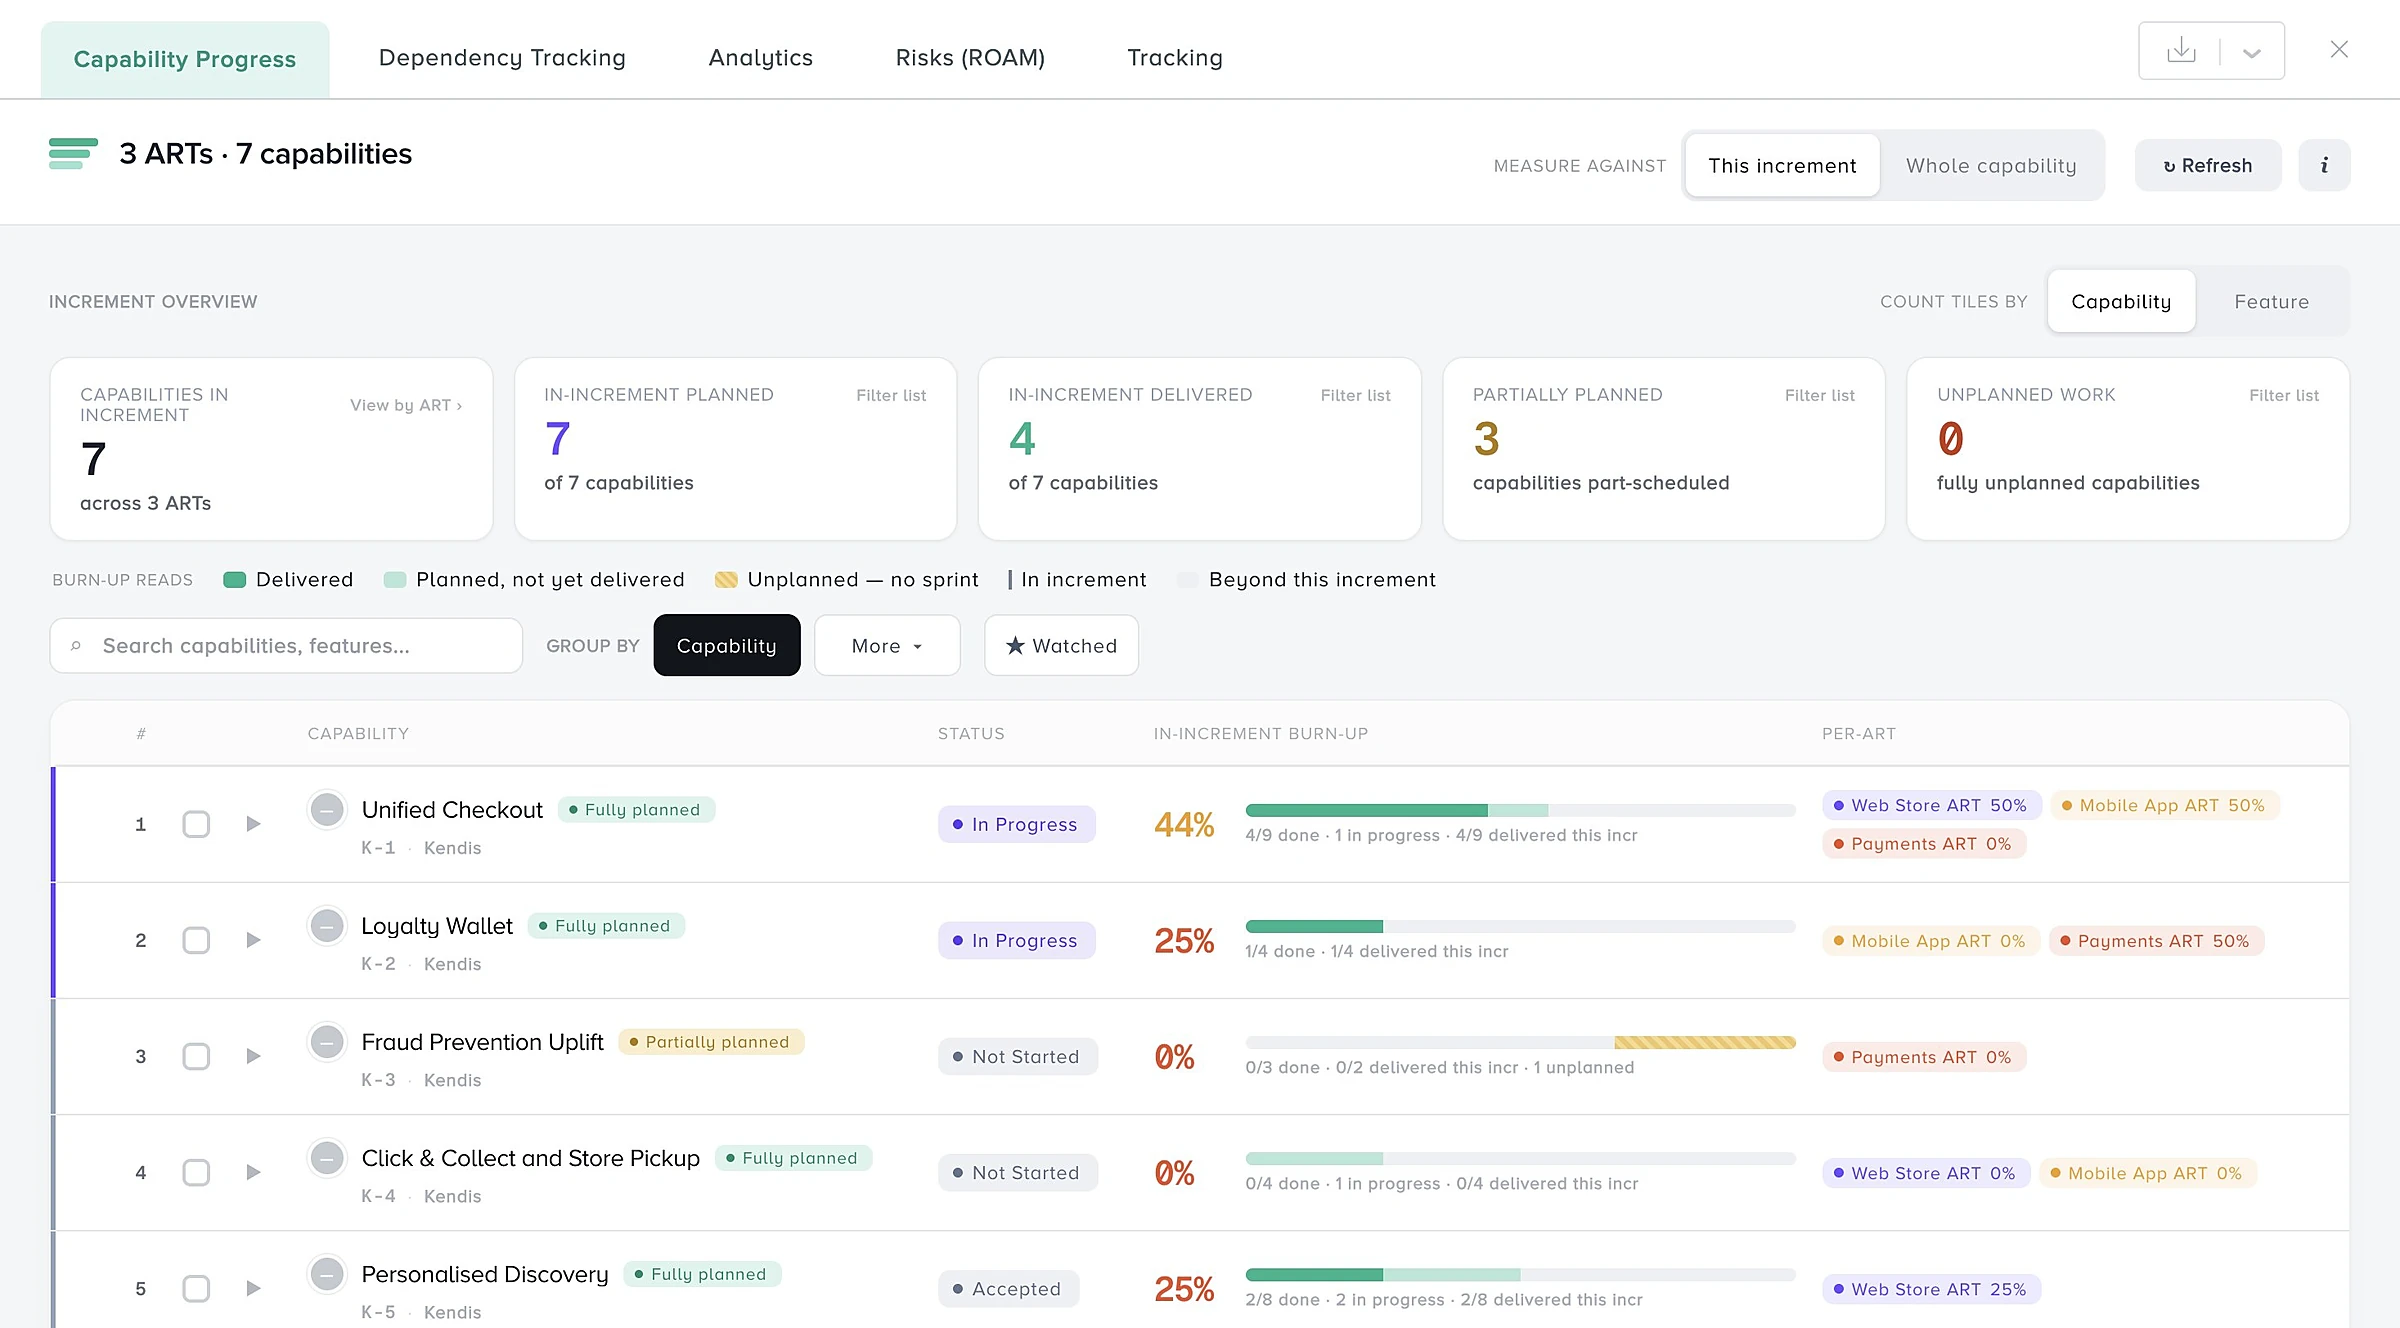
Task: Click the info icon beside Refresh
Action: (2324, 165)
